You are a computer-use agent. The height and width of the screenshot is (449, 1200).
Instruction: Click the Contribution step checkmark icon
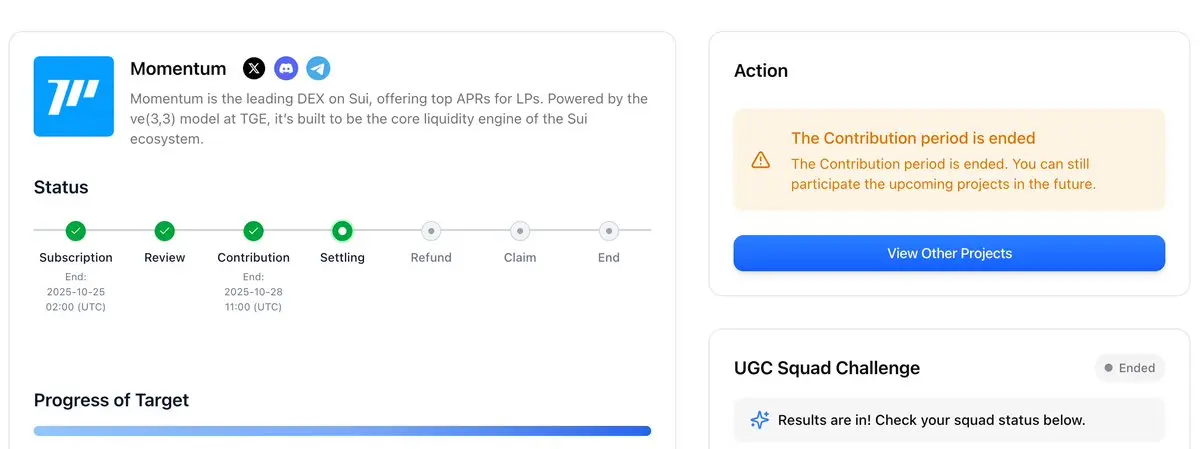pos(254,231)
